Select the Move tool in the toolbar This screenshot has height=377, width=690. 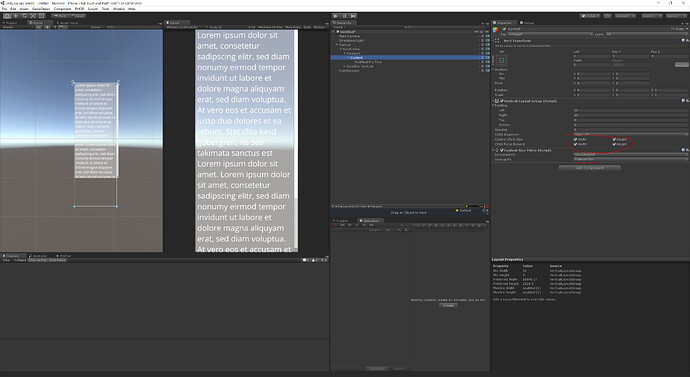(x=16, y=16)
